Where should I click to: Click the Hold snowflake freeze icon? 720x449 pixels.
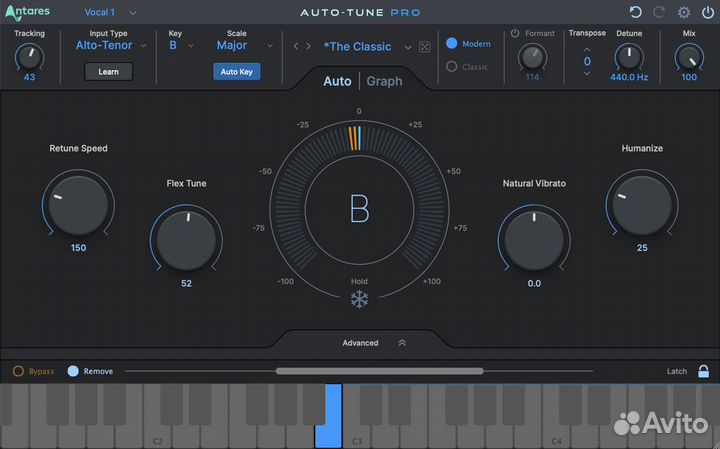point(360,299)
